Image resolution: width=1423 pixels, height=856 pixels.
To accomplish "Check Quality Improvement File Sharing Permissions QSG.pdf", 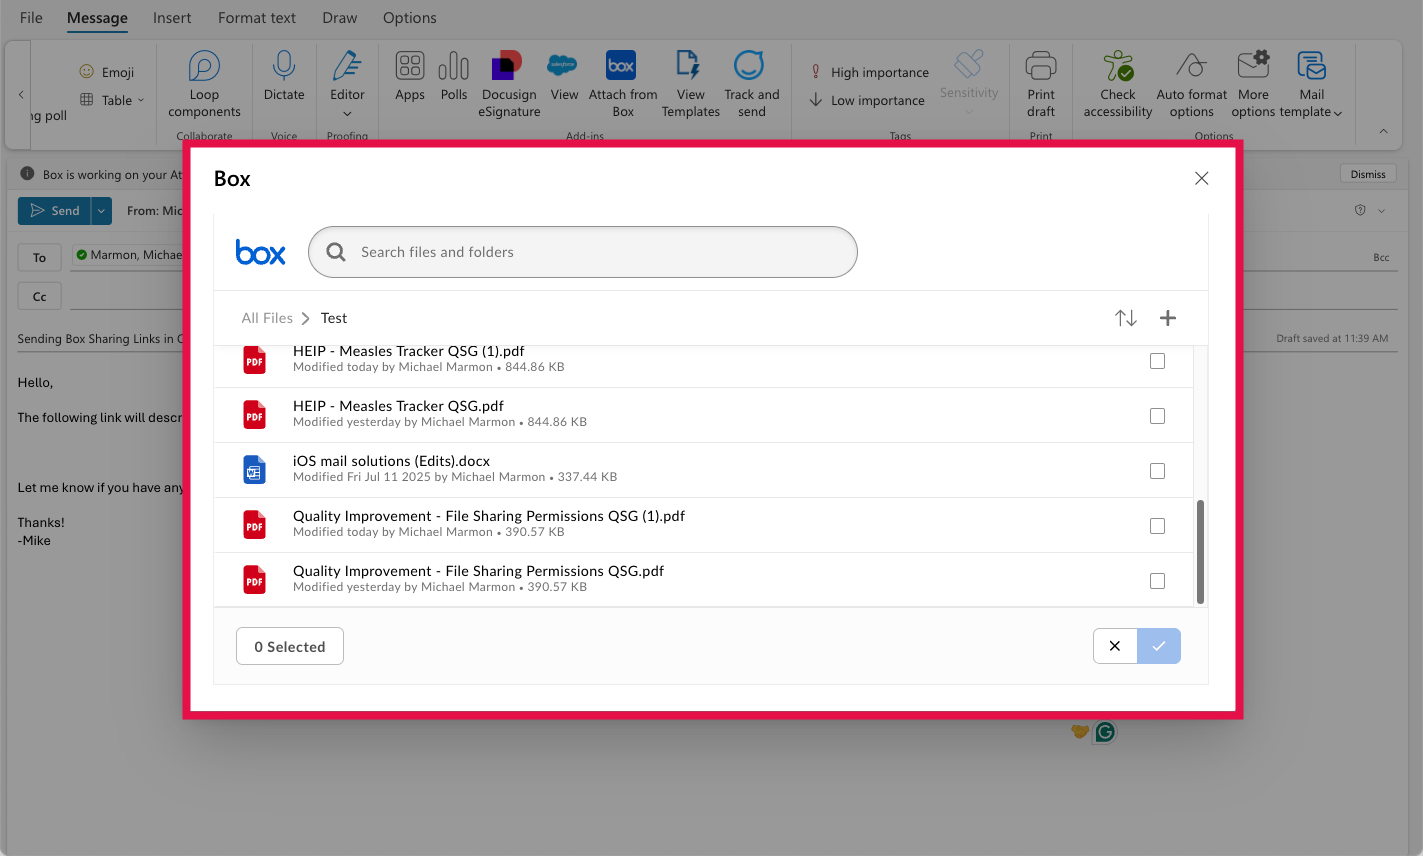I will [x=1157, y=581].
